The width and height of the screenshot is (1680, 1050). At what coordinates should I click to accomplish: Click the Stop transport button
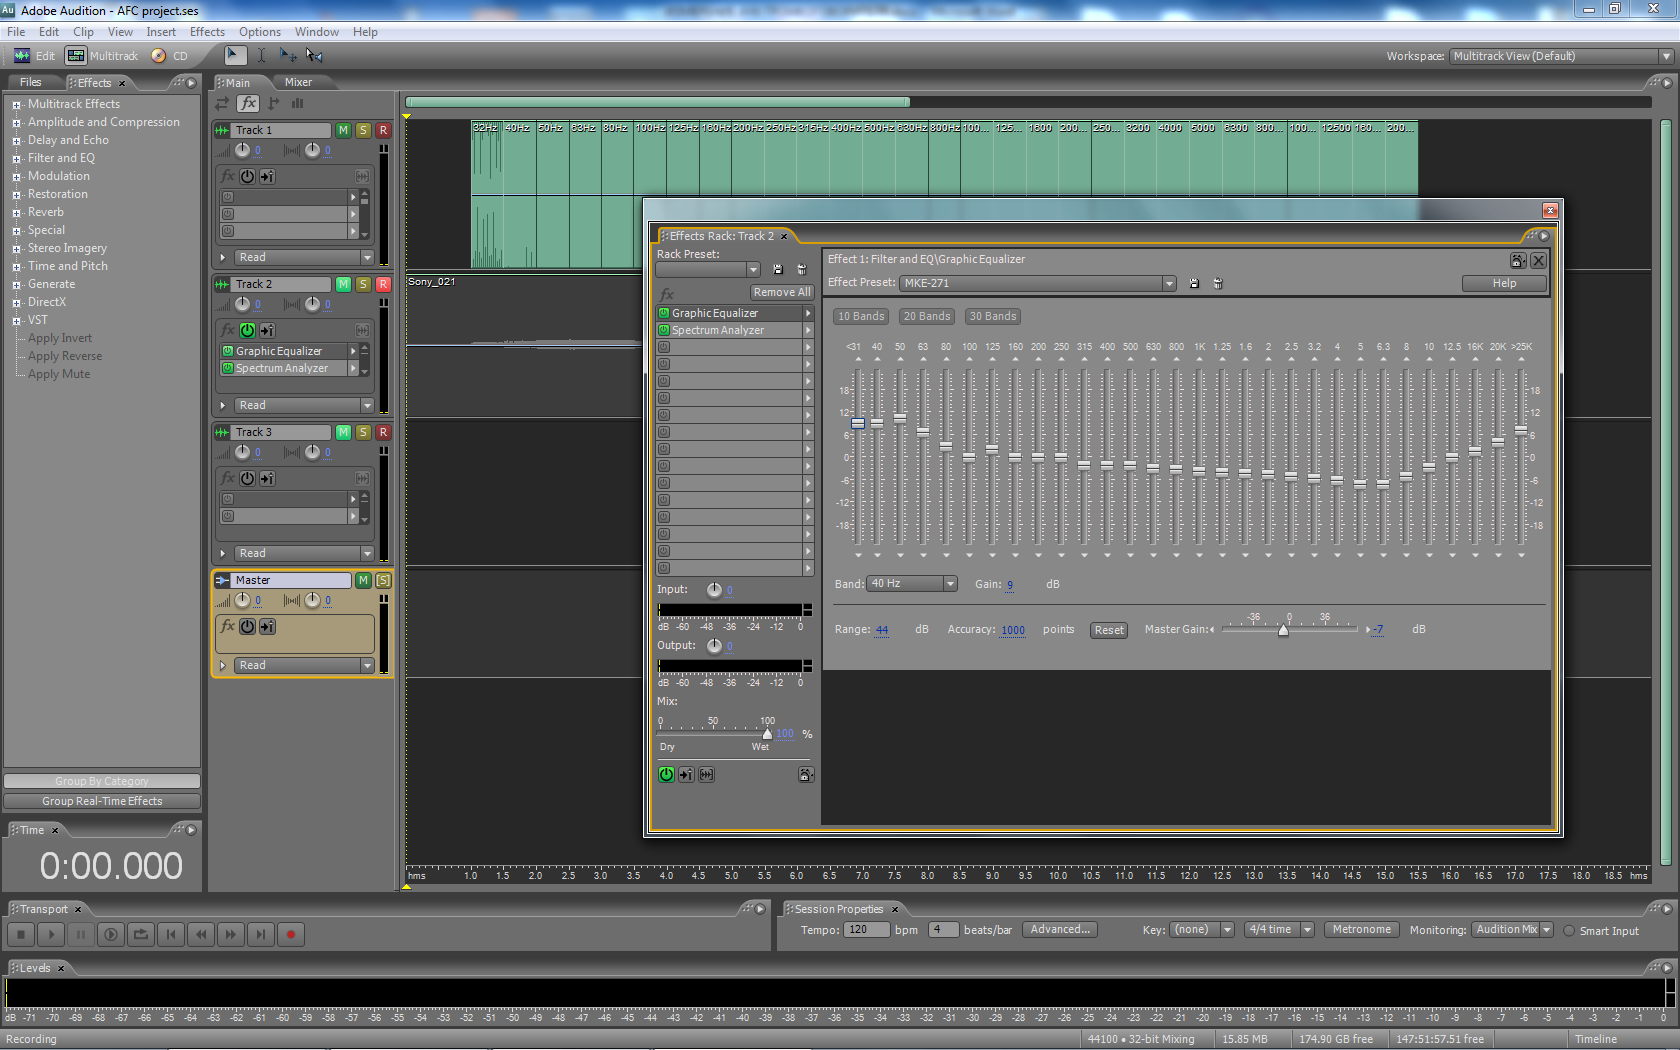[x=21, y=934]
